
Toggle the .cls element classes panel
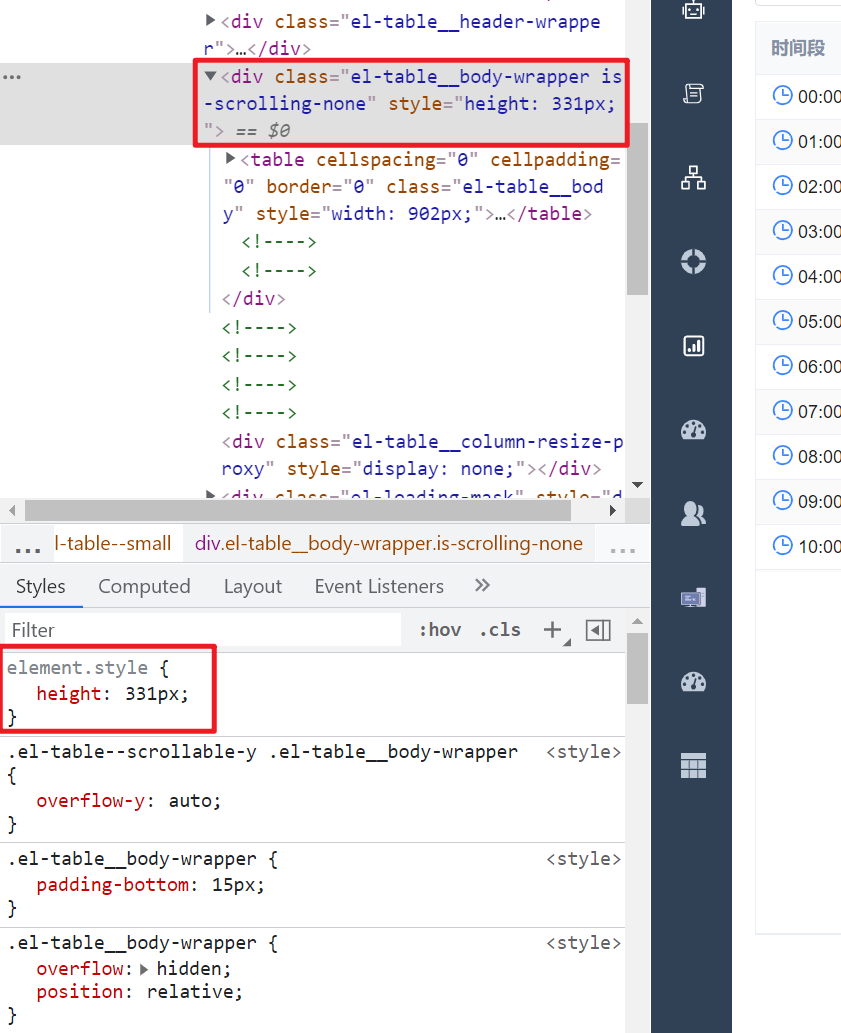pyautogui.click(x=500, y=630)
